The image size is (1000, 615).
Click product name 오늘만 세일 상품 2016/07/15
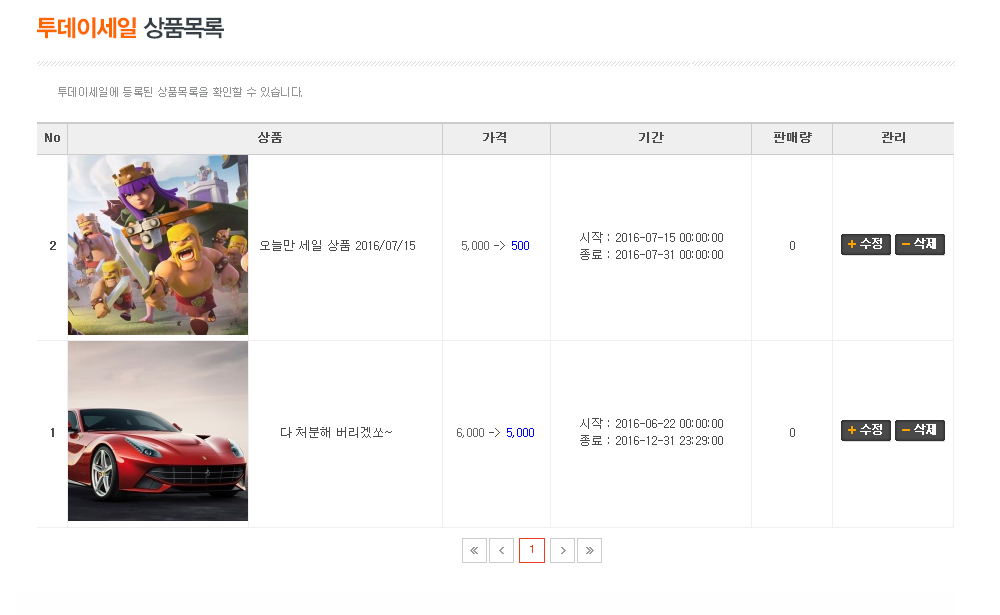337,245
